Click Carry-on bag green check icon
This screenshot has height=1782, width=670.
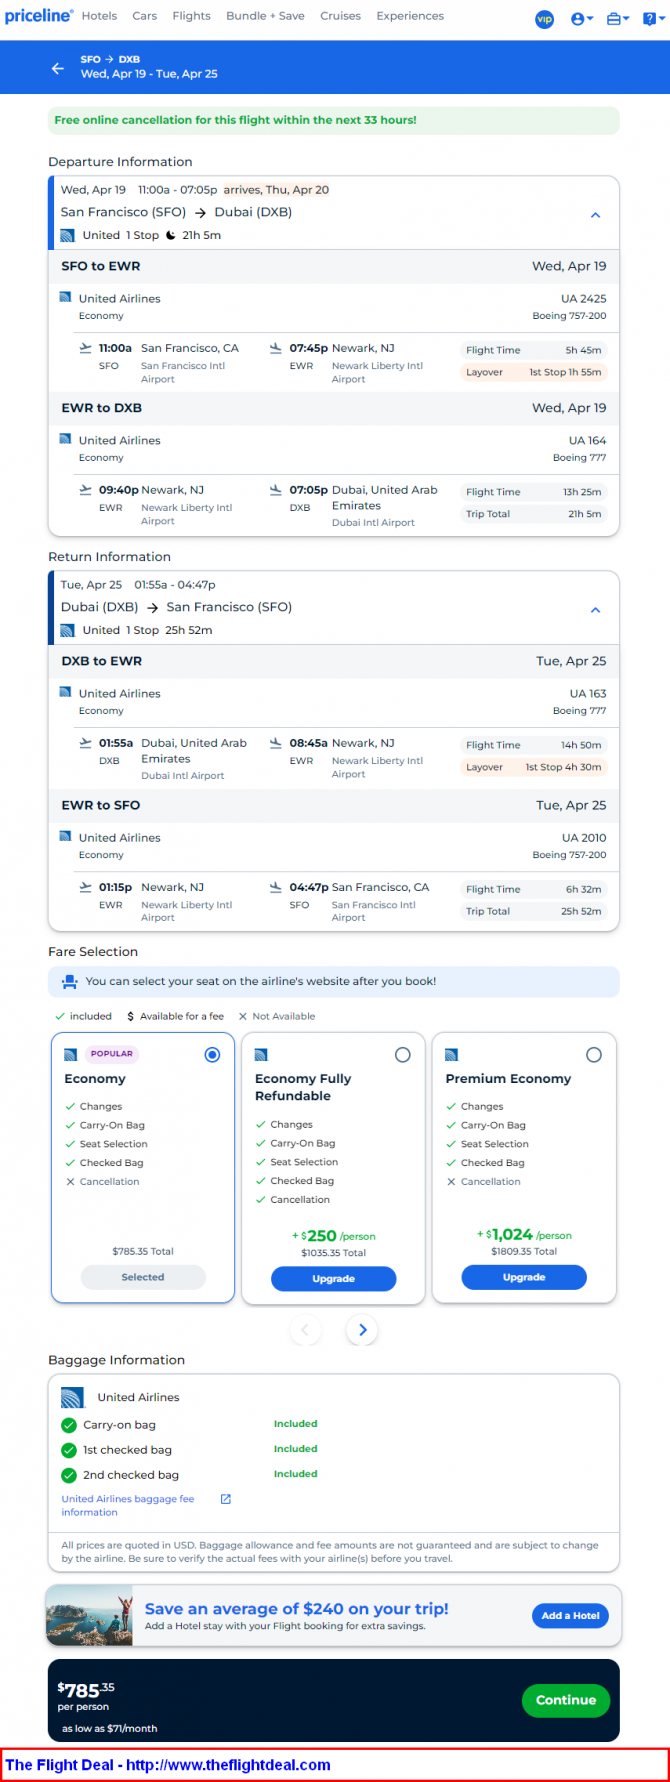pos(69,1425)
